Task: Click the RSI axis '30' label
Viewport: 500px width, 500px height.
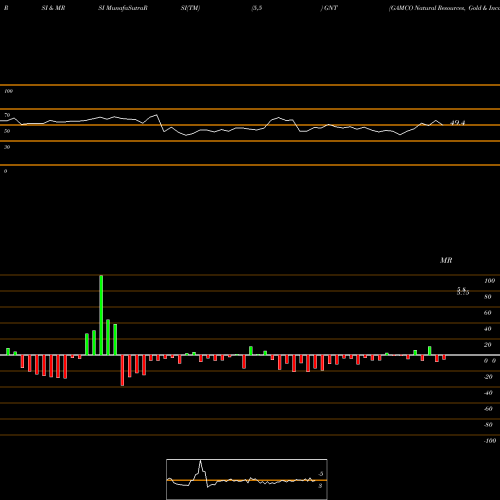Action: point(7,147)
